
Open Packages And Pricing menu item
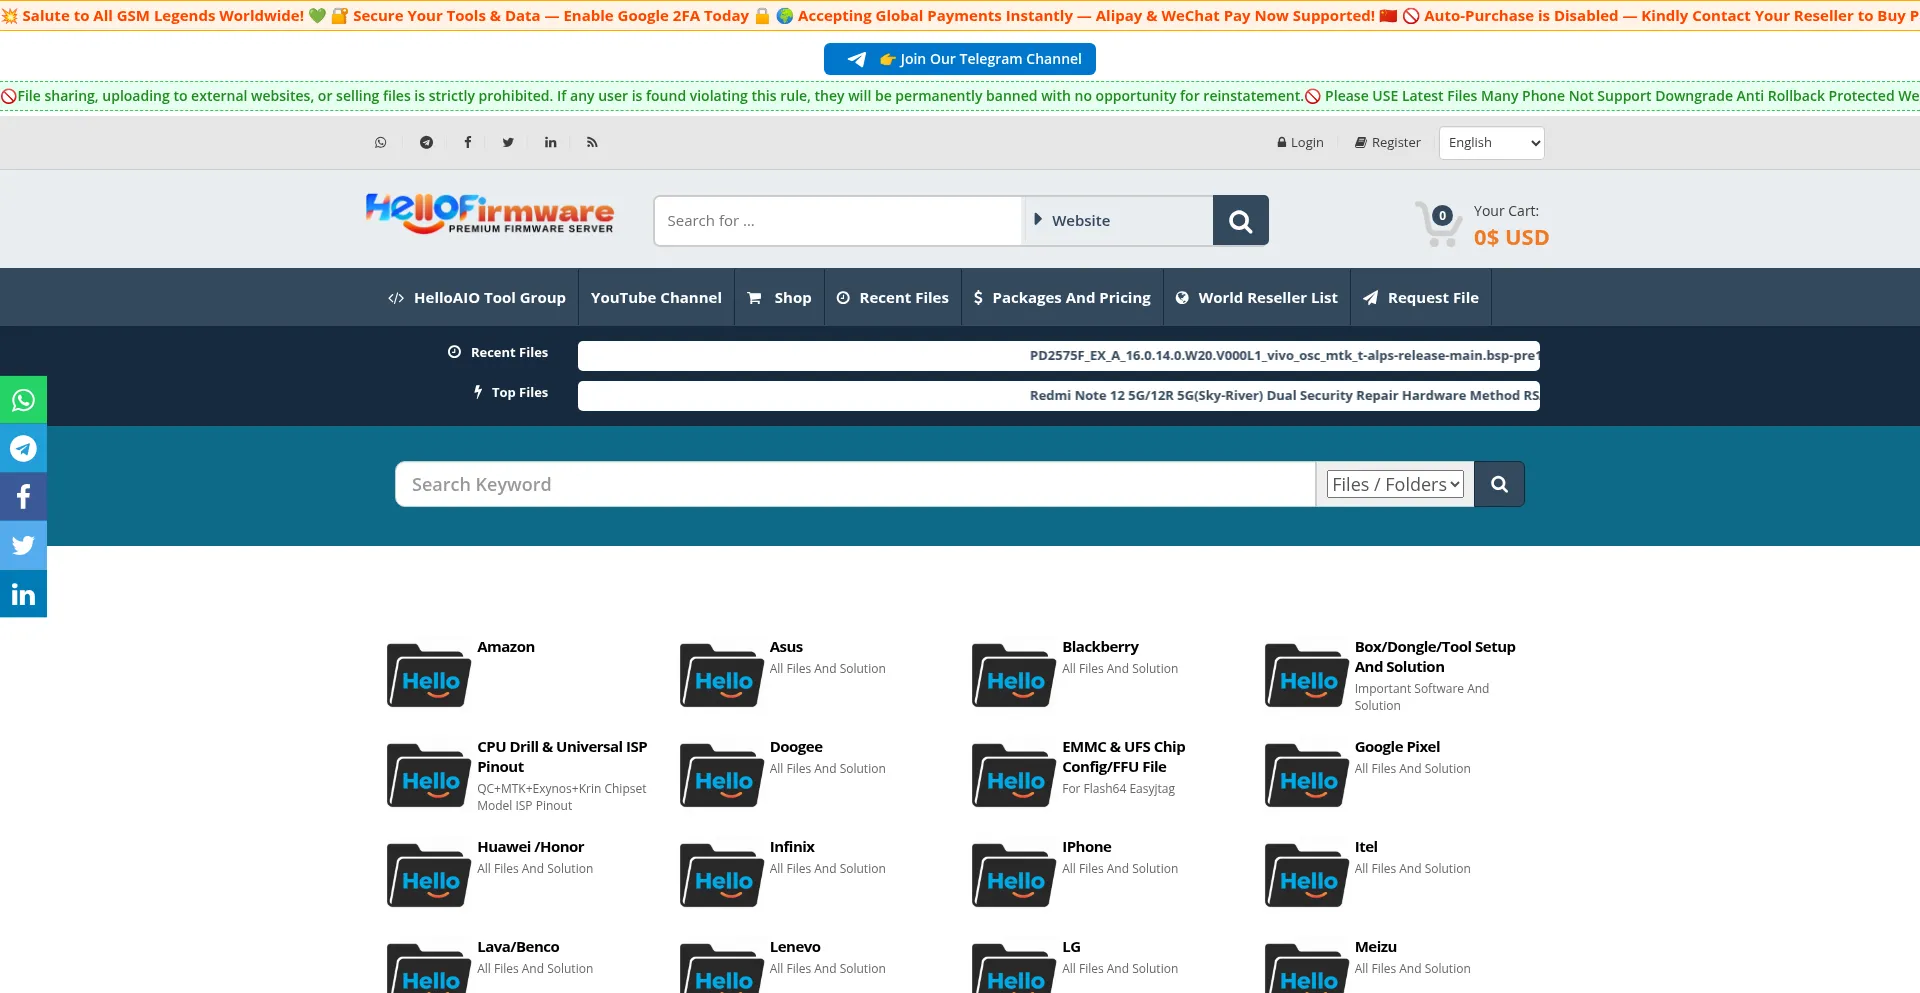tap(1062, 298)
